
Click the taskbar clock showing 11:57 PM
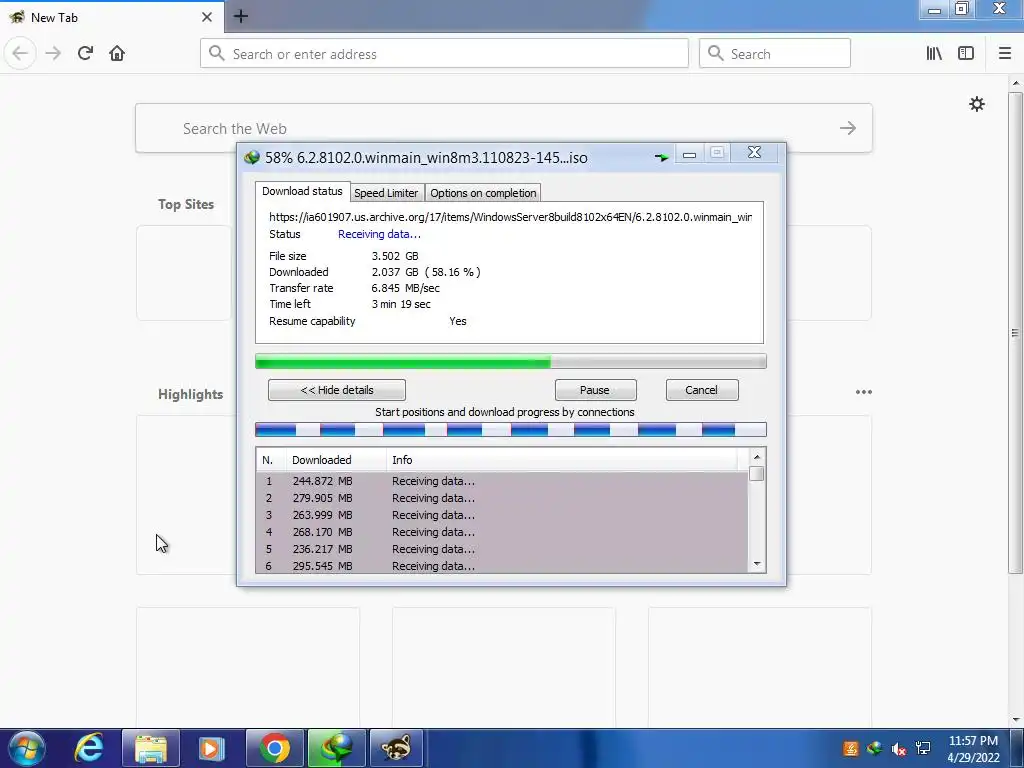coord(973,749)
